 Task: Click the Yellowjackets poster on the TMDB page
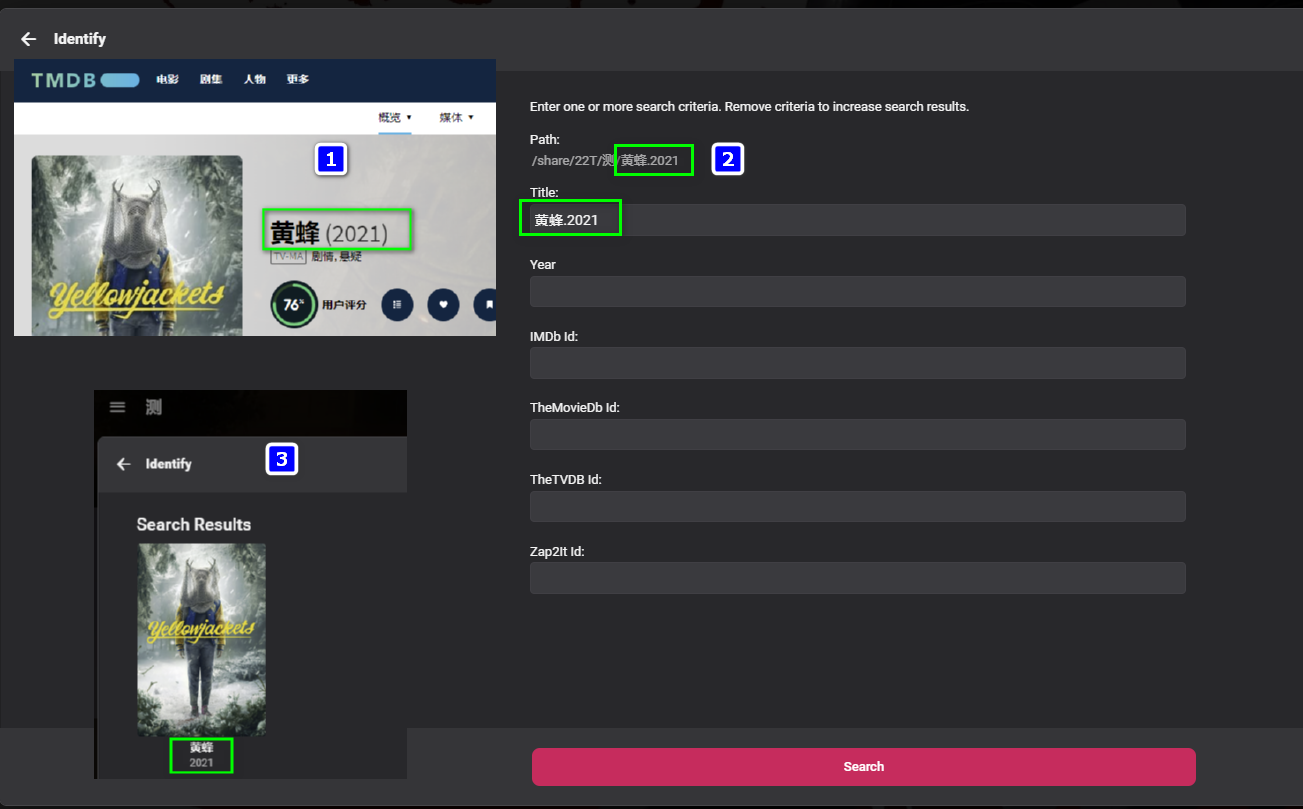coord(137,245)
